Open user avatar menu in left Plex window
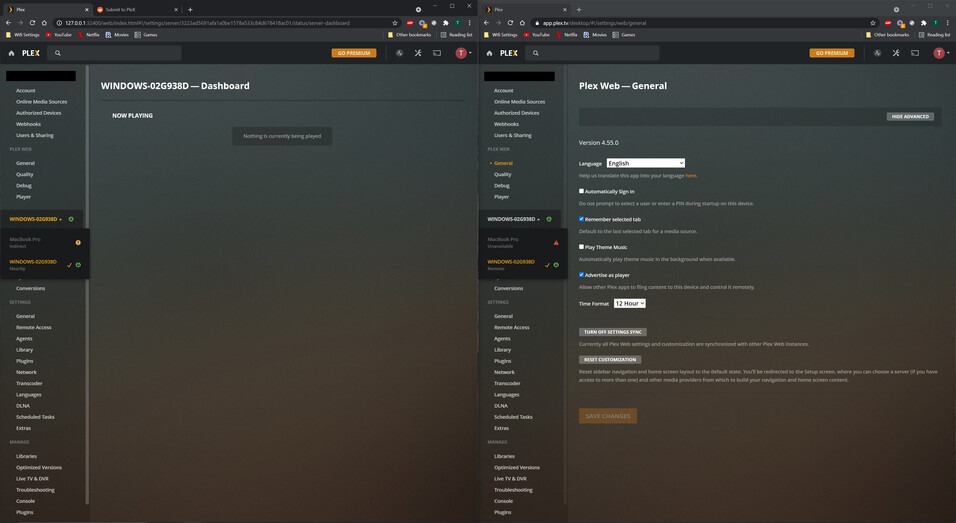This screenshot has height=523, width=956. point(463,53)
